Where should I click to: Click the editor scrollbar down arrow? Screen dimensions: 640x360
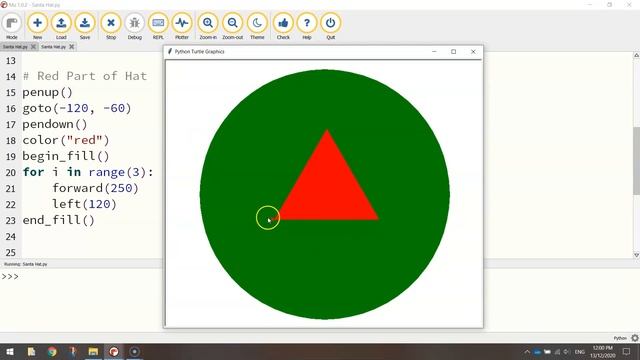click(x=636, y=255)
